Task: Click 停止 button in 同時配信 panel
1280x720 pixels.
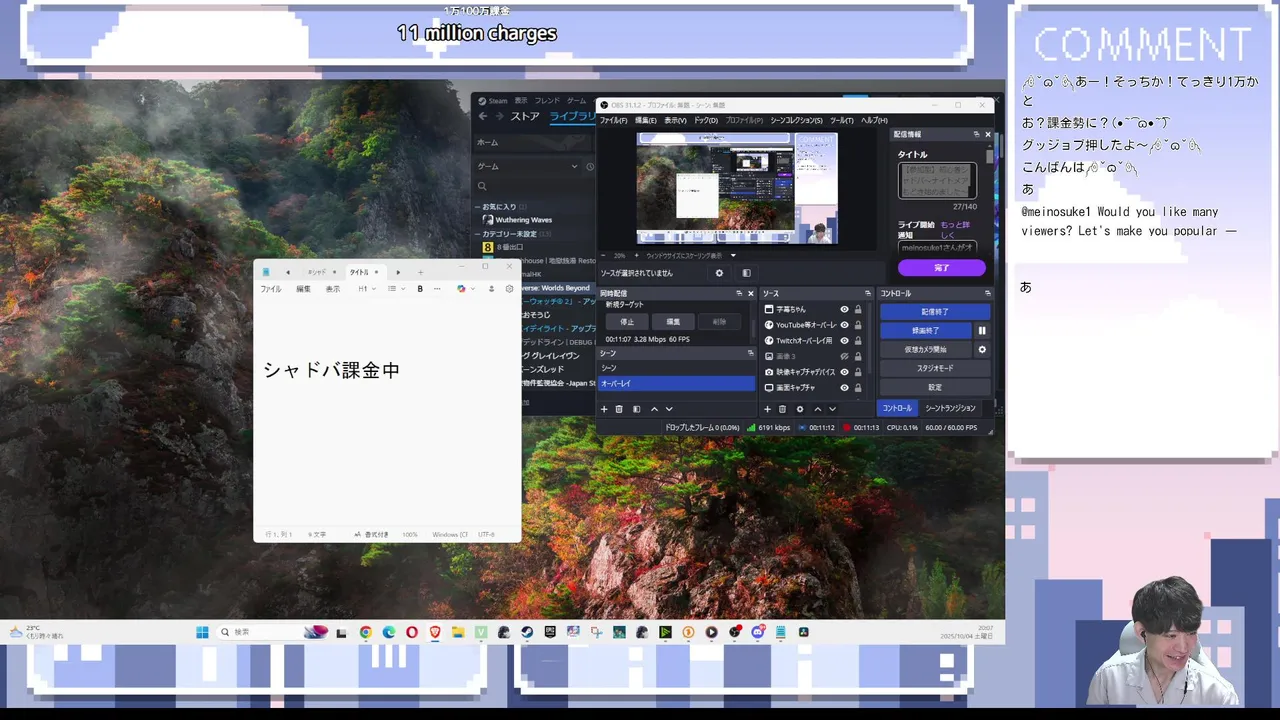Action: click(x=627, y=322)
